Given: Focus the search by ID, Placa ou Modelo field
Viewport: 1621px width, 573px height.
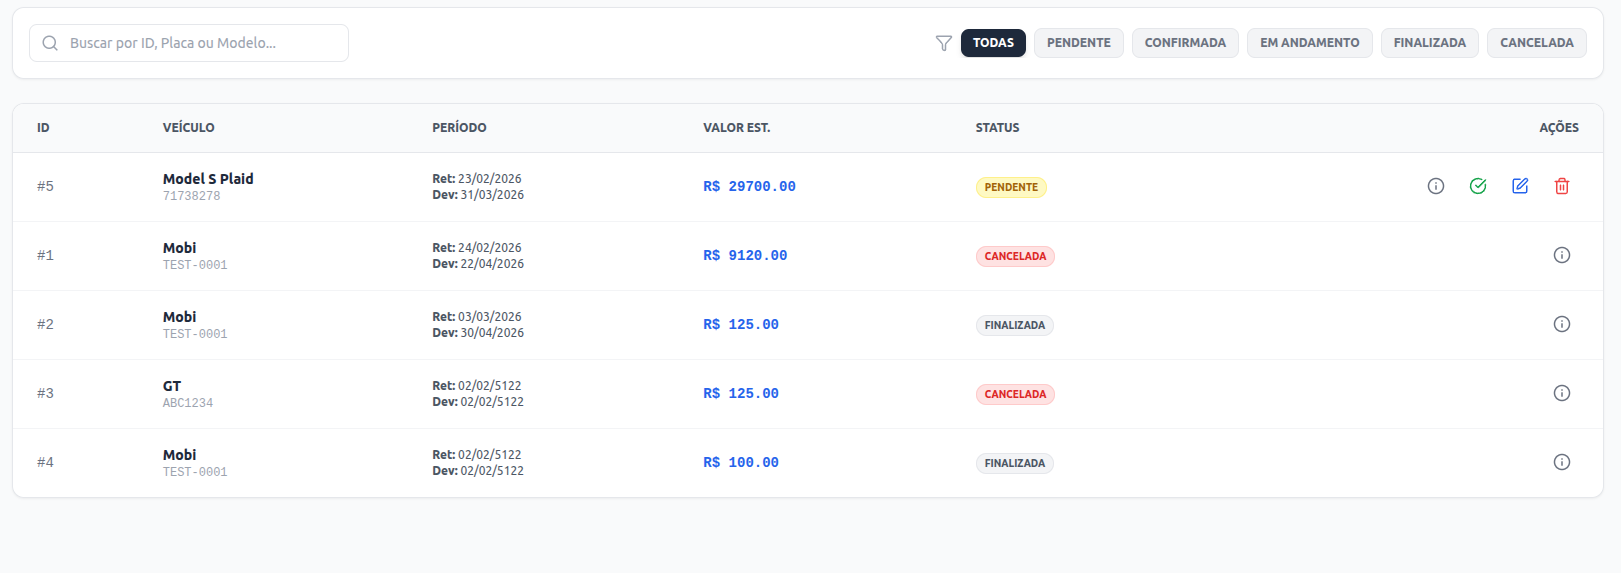Looking at the screenshot, I should [189, 43].
